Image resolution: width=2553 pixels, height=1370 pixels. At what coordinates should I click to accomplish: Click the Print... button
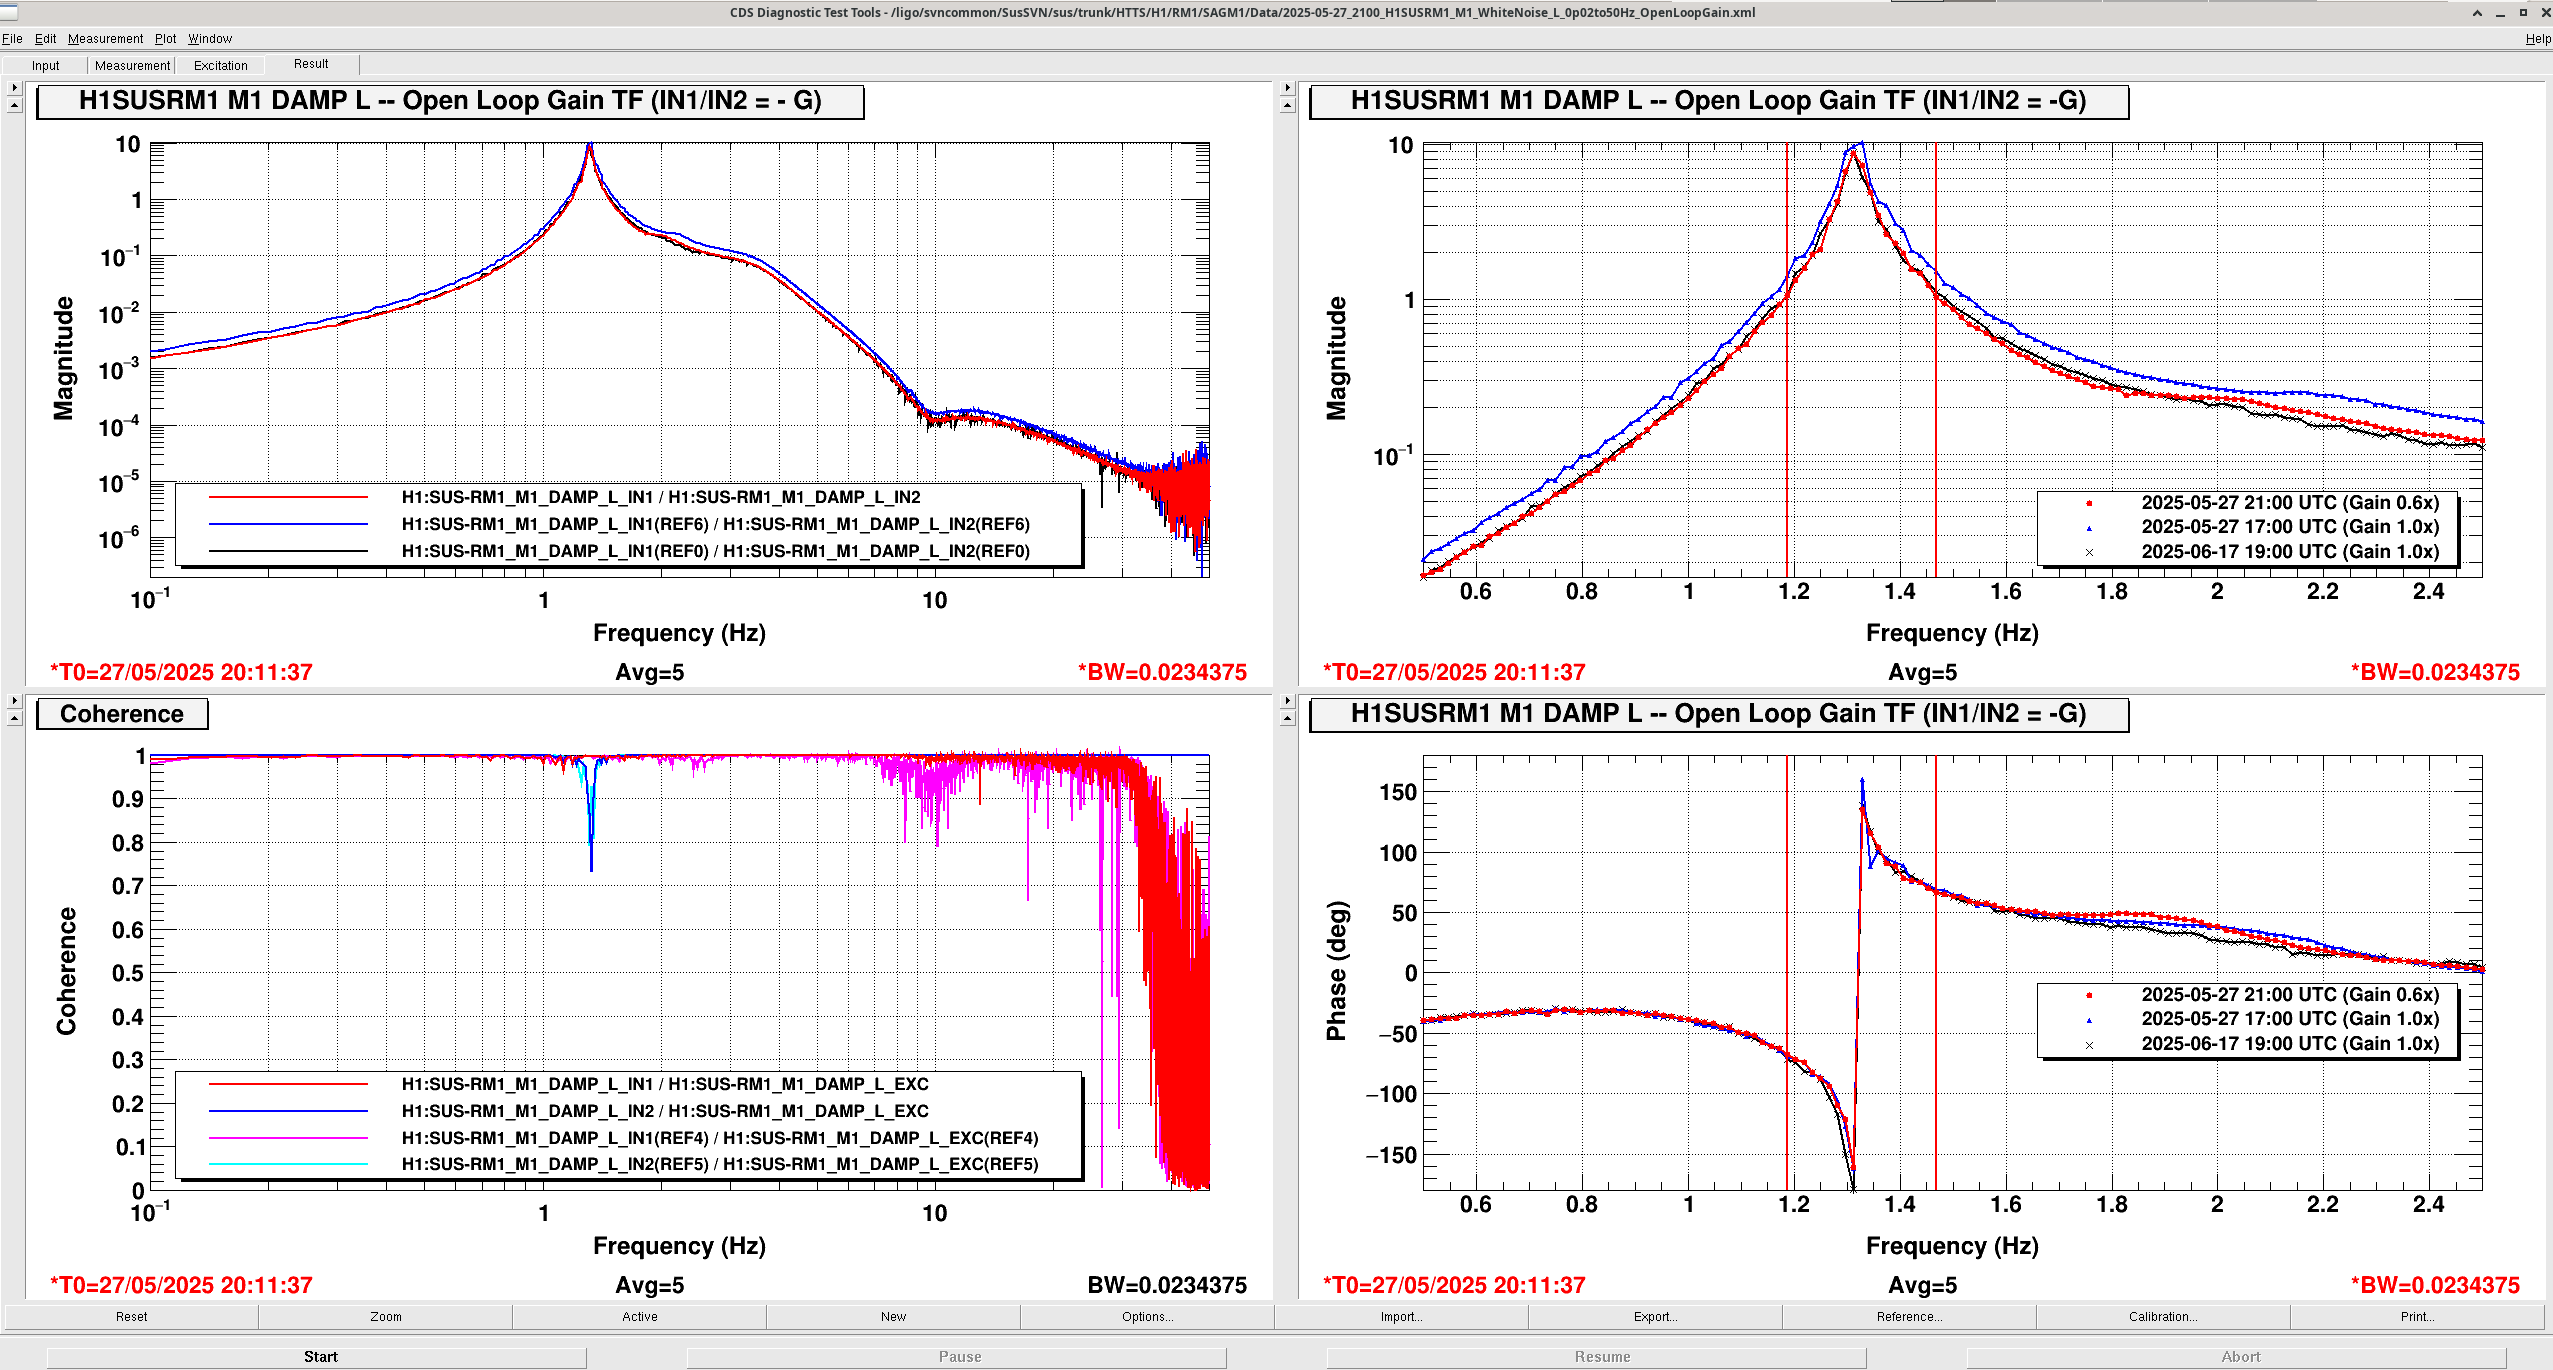tap(2417, 1316)
